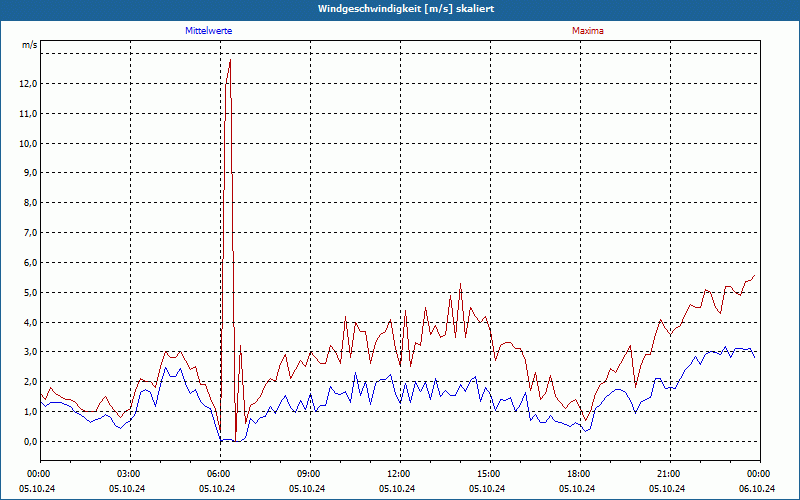Select the 1,0 y-axis value
This screenshot has height=500, width=800.
tap(29, 412)
